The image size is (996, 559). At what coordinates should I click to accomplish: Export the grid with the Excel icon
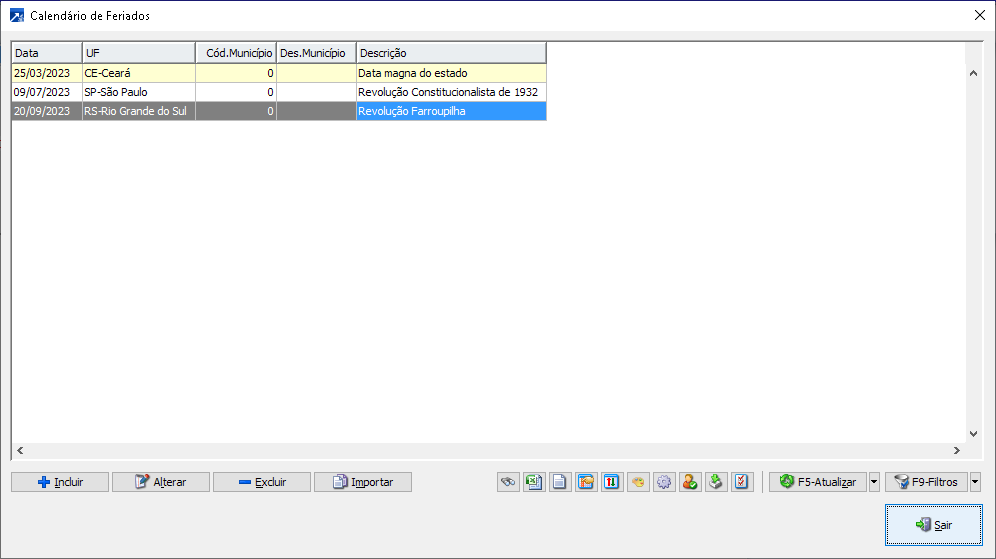click(534, 482)
